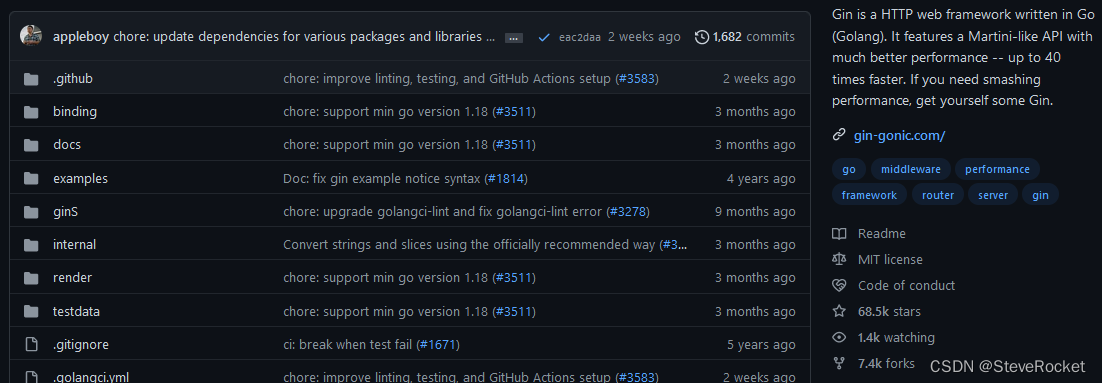Screen dimensions: 1102x383
Task: Click the Readme book icon
Action: (838, 233)
